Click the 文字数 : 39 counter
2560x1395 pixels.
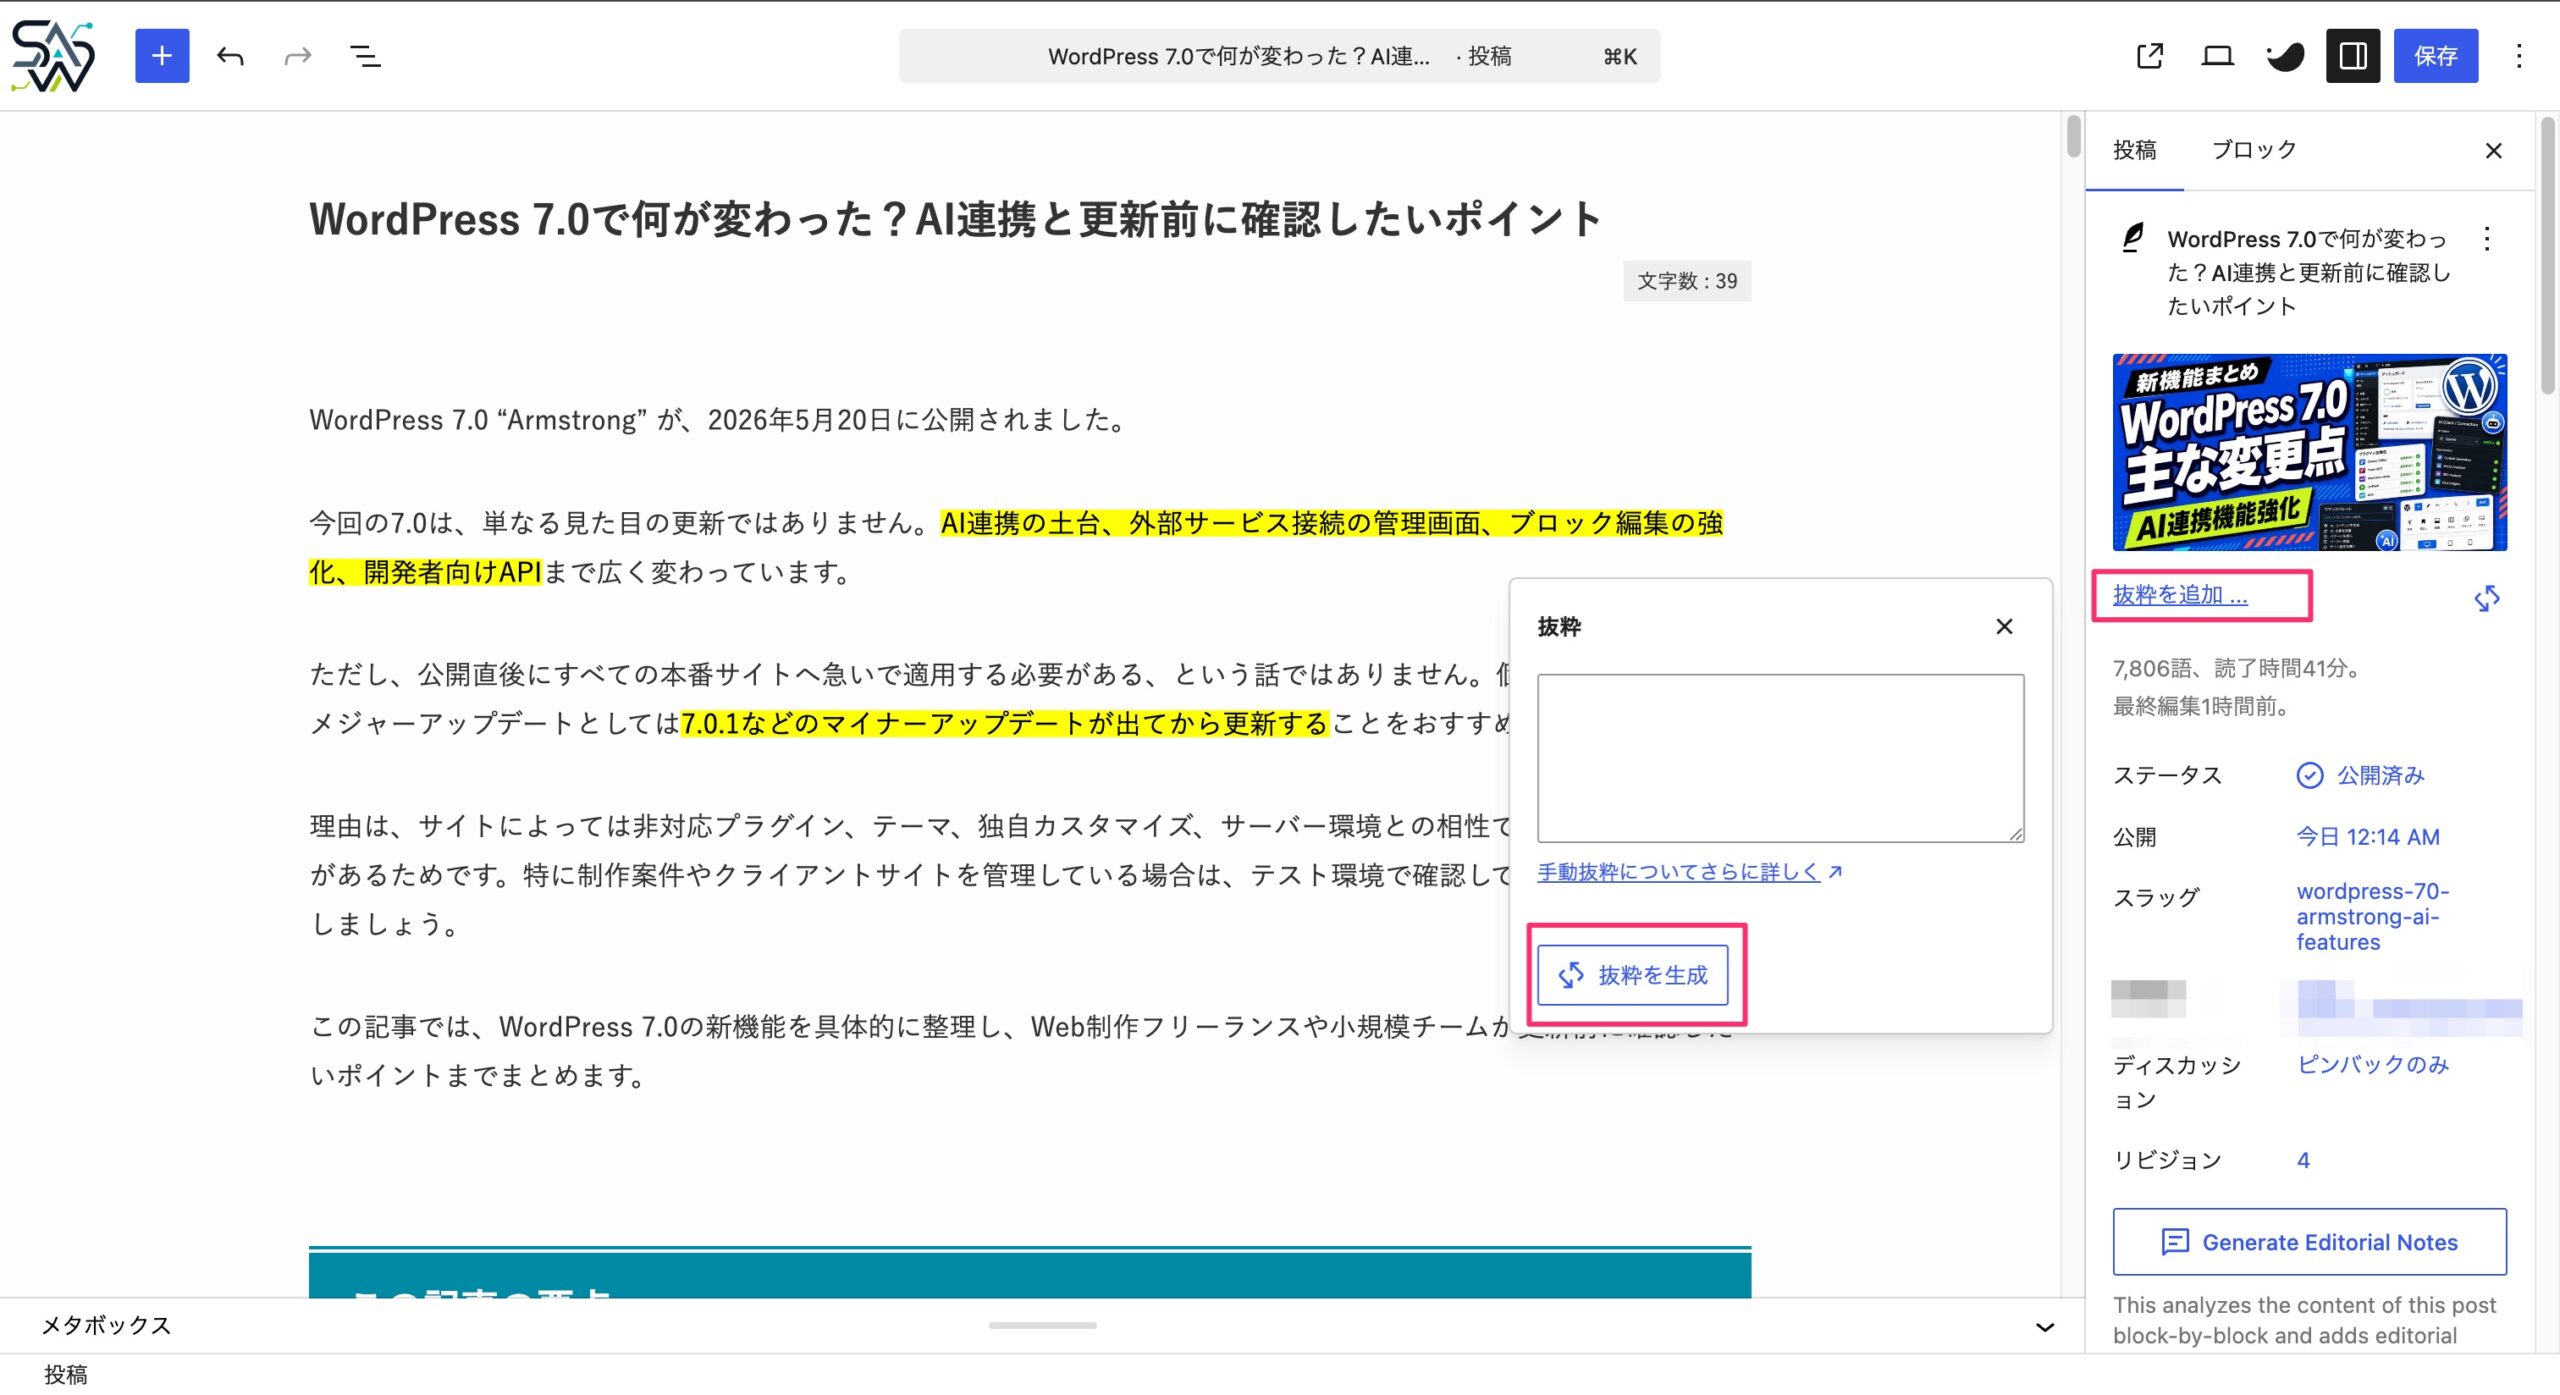tap(1687, 281)
